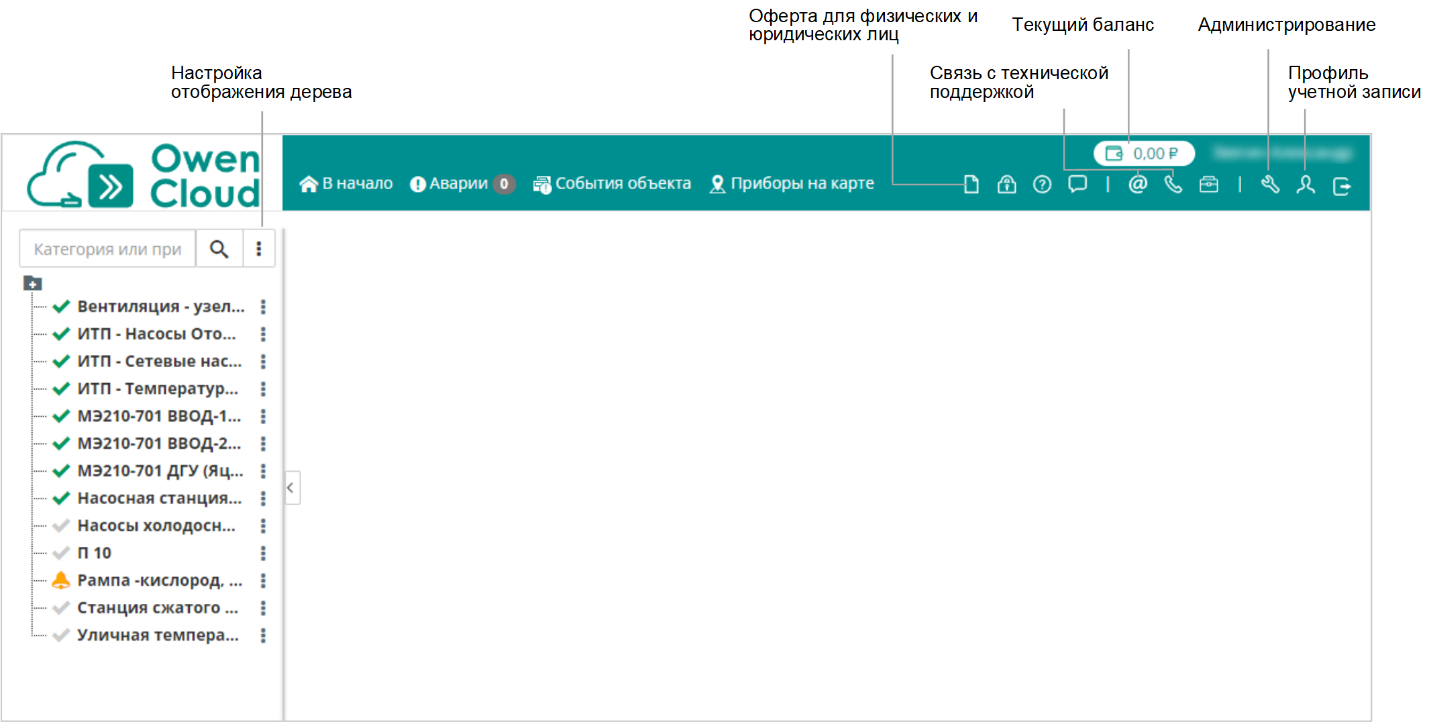Collapse the left device tree panel
Image resolution: width=1431 pixels, height=722 pixels.
coord(291,488)
